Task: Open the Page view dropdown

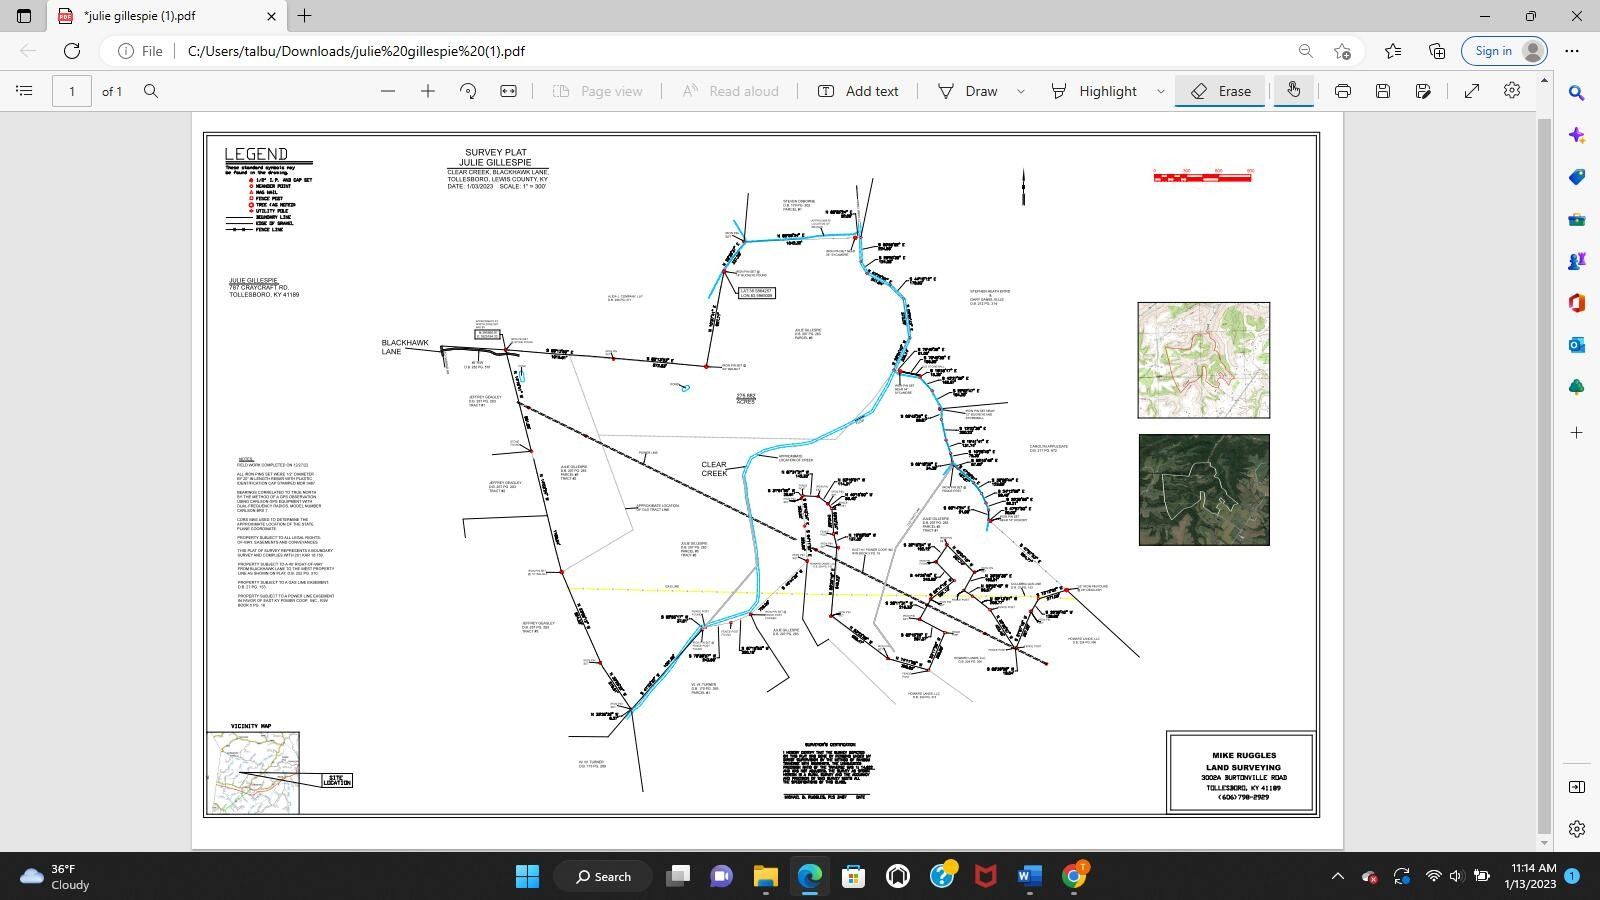Action: pyautogui.click(x=598, y=90)
